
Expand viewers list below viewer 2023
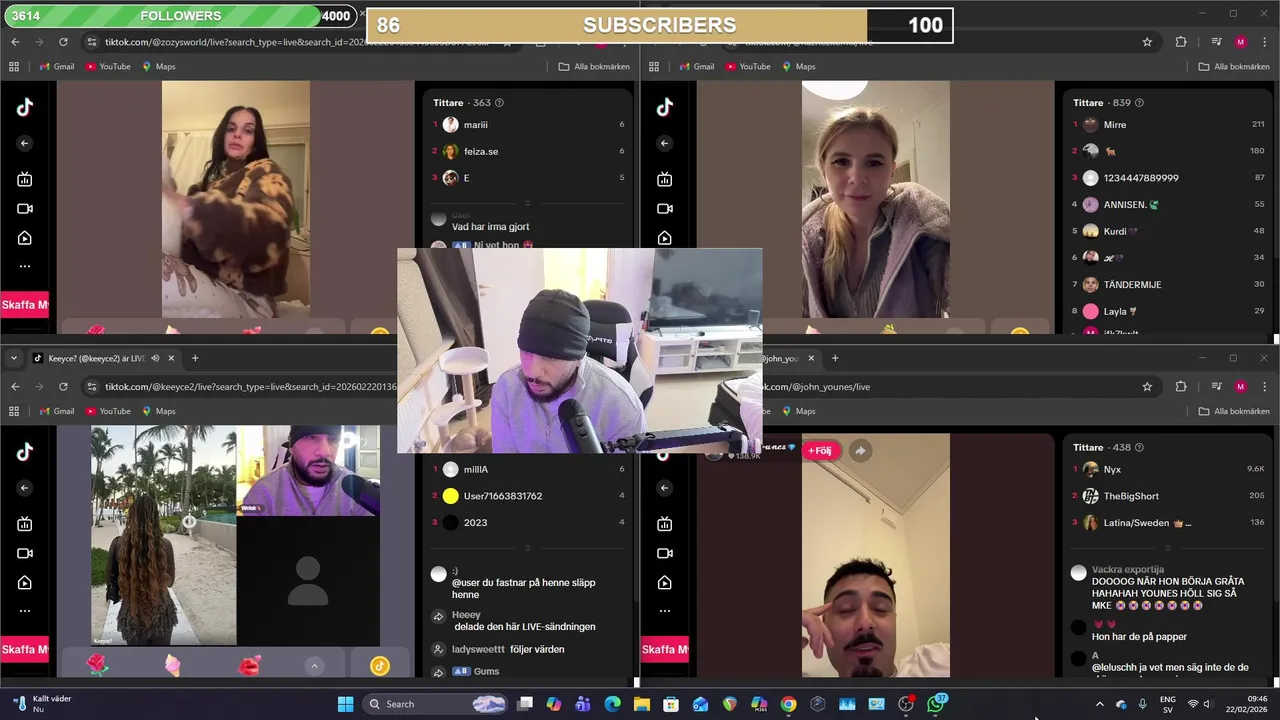point(528,548)
